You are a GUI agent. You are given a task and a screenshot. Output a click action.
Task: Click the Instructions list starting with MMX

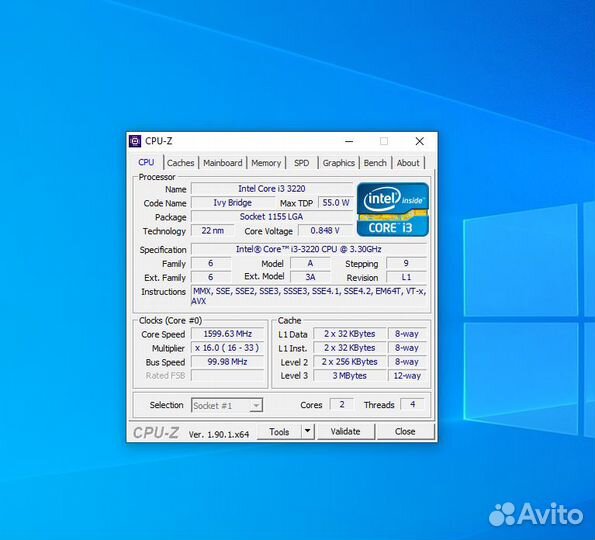click(309, 296)
